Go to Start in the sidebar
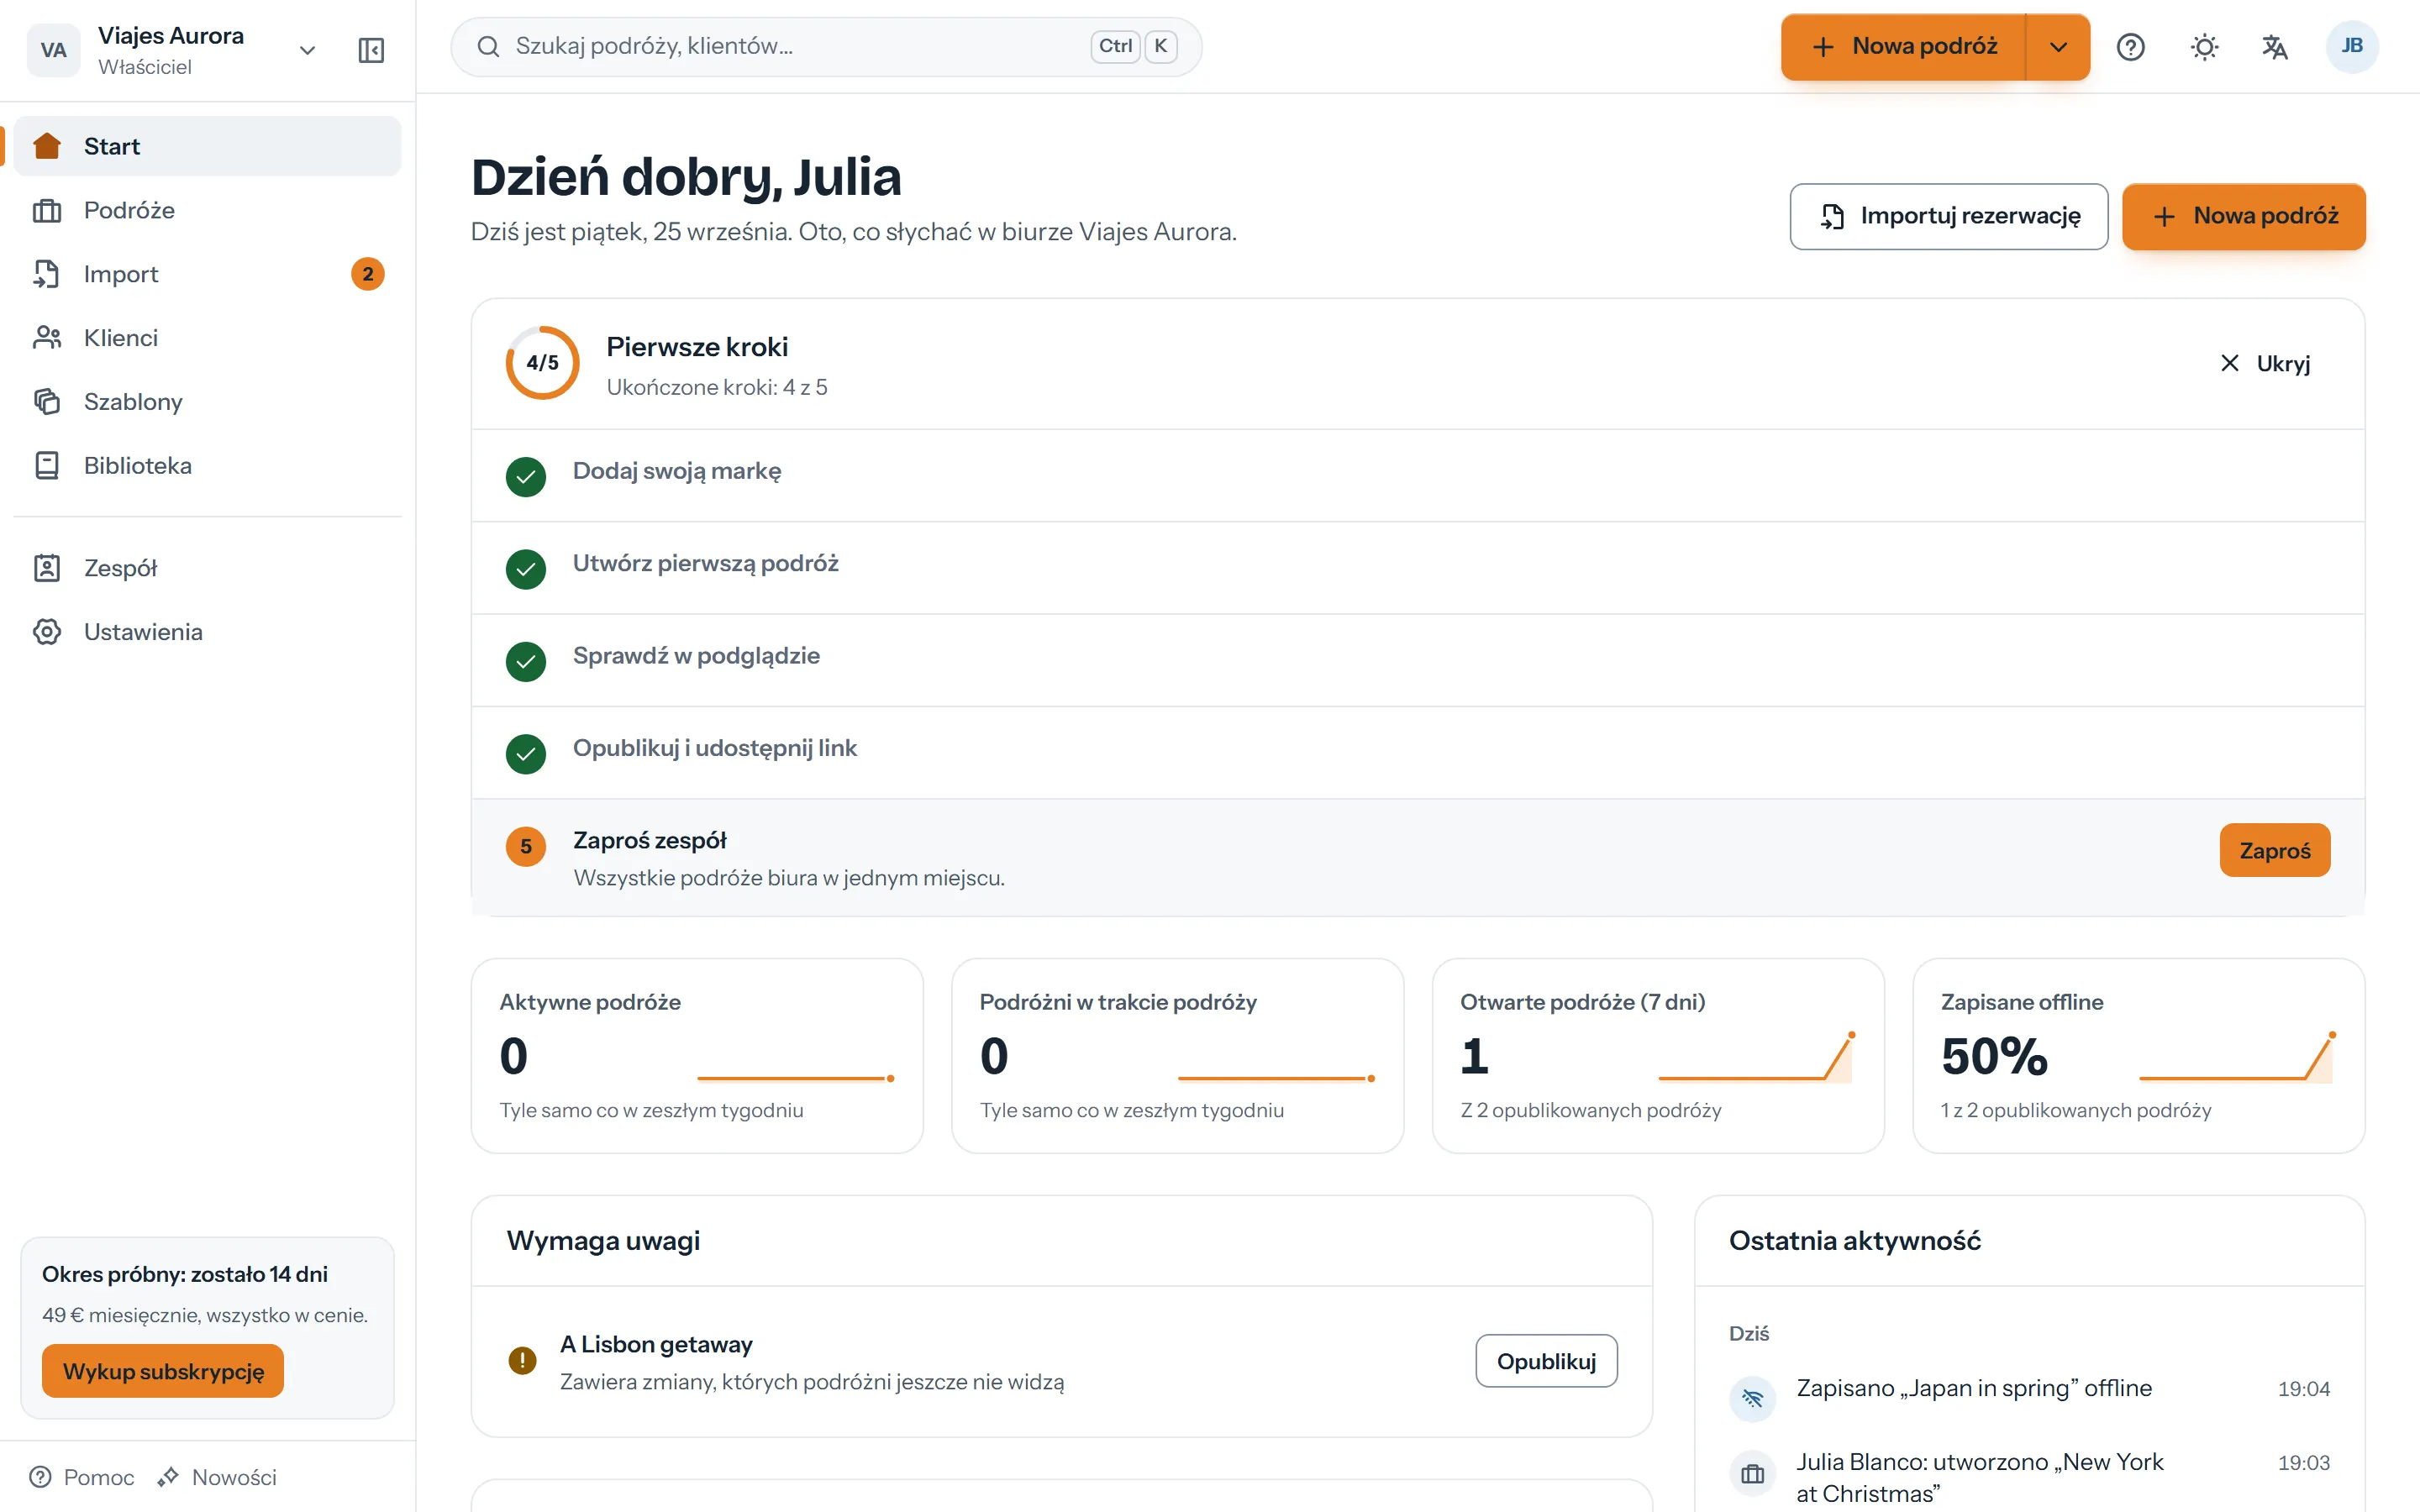 (208, 146)
